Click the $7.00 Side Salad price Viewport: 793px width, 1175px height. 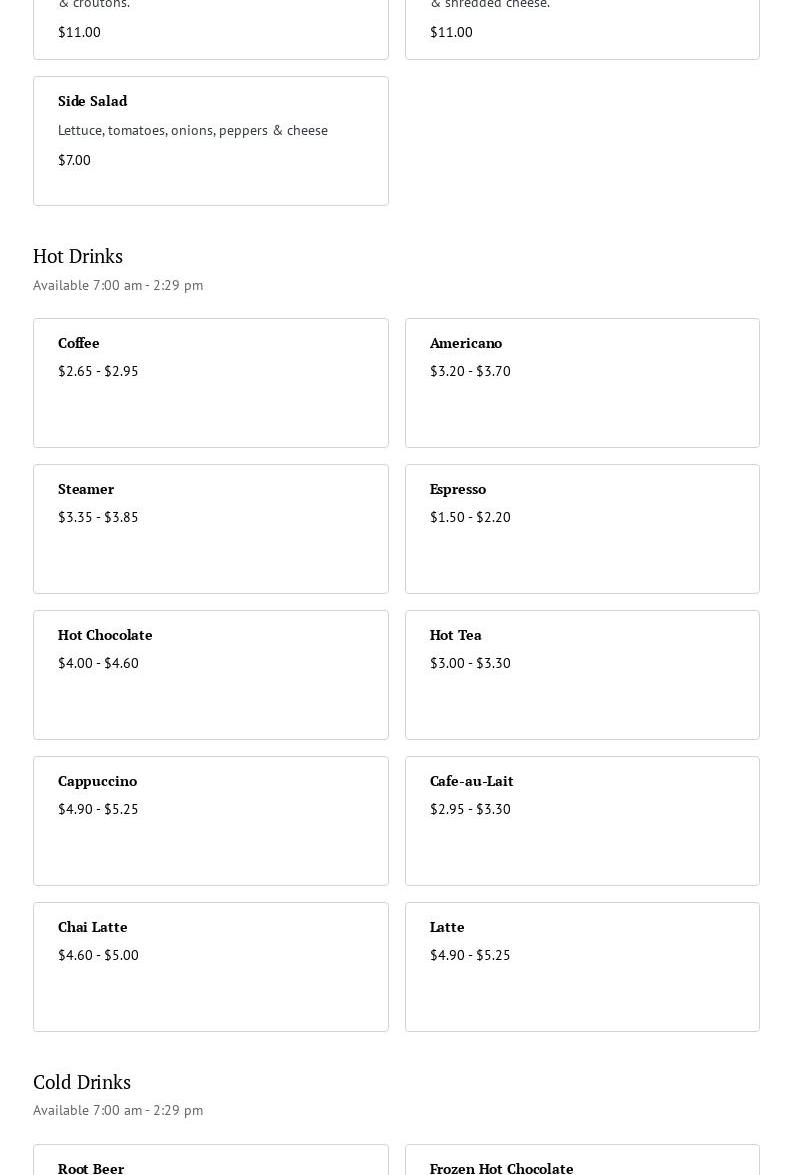[x=74, y=160]
